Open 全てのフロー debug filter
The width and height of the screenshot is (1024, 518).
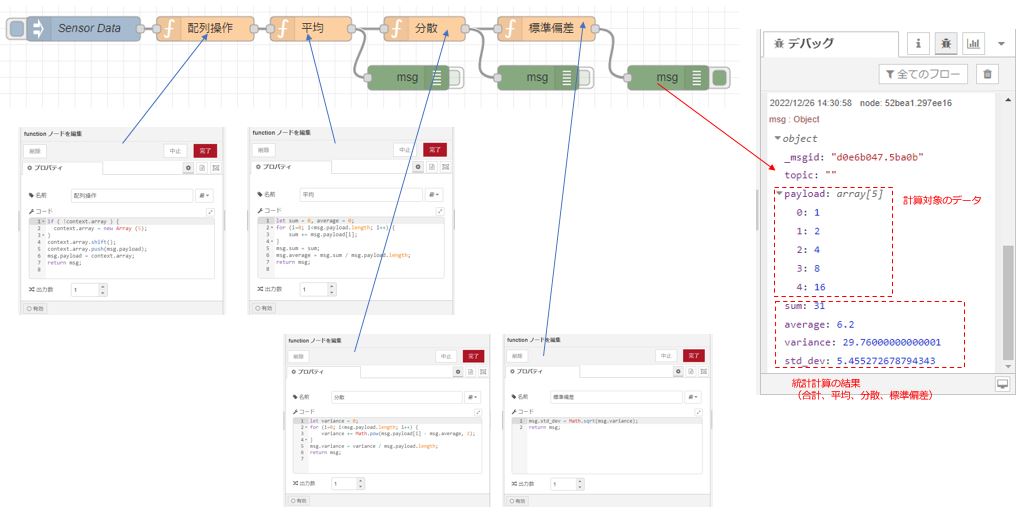923,74
